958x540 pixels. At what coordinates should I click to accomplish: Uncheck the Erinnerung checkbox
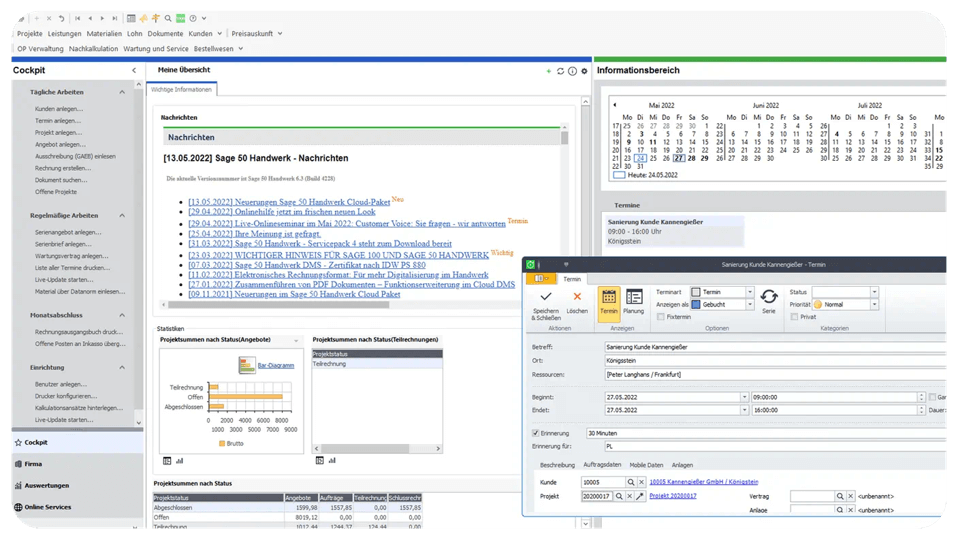click(536, 433)
